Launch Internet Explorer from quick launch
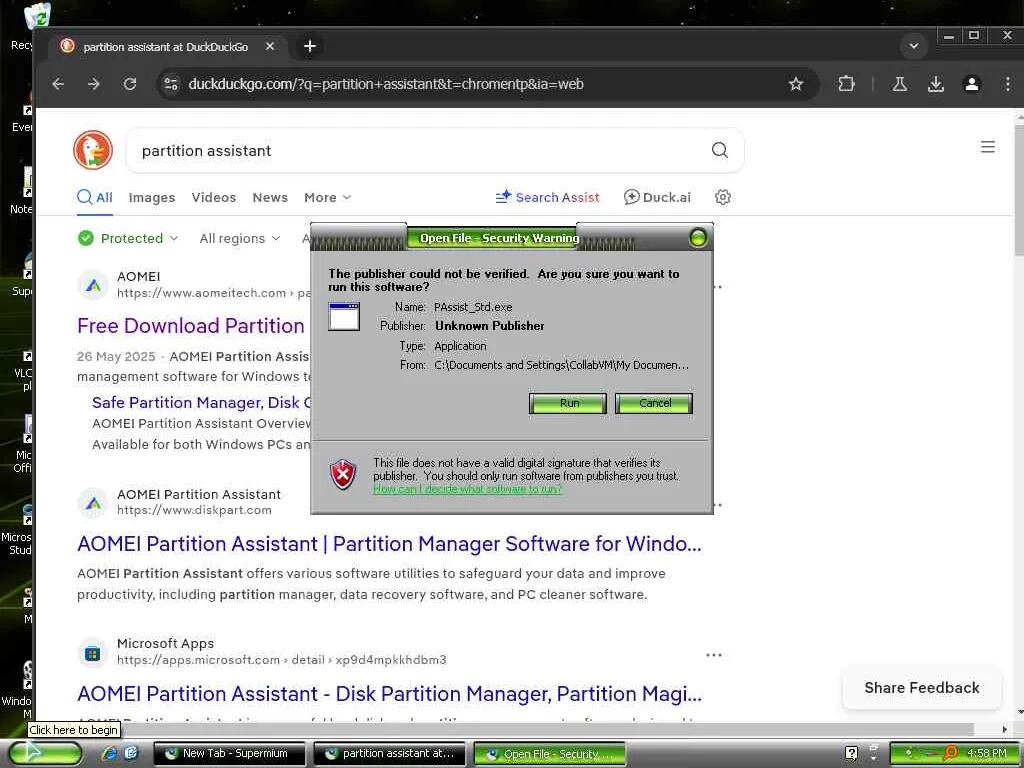Screen dimensions: 1024x768 coord(109,753)
